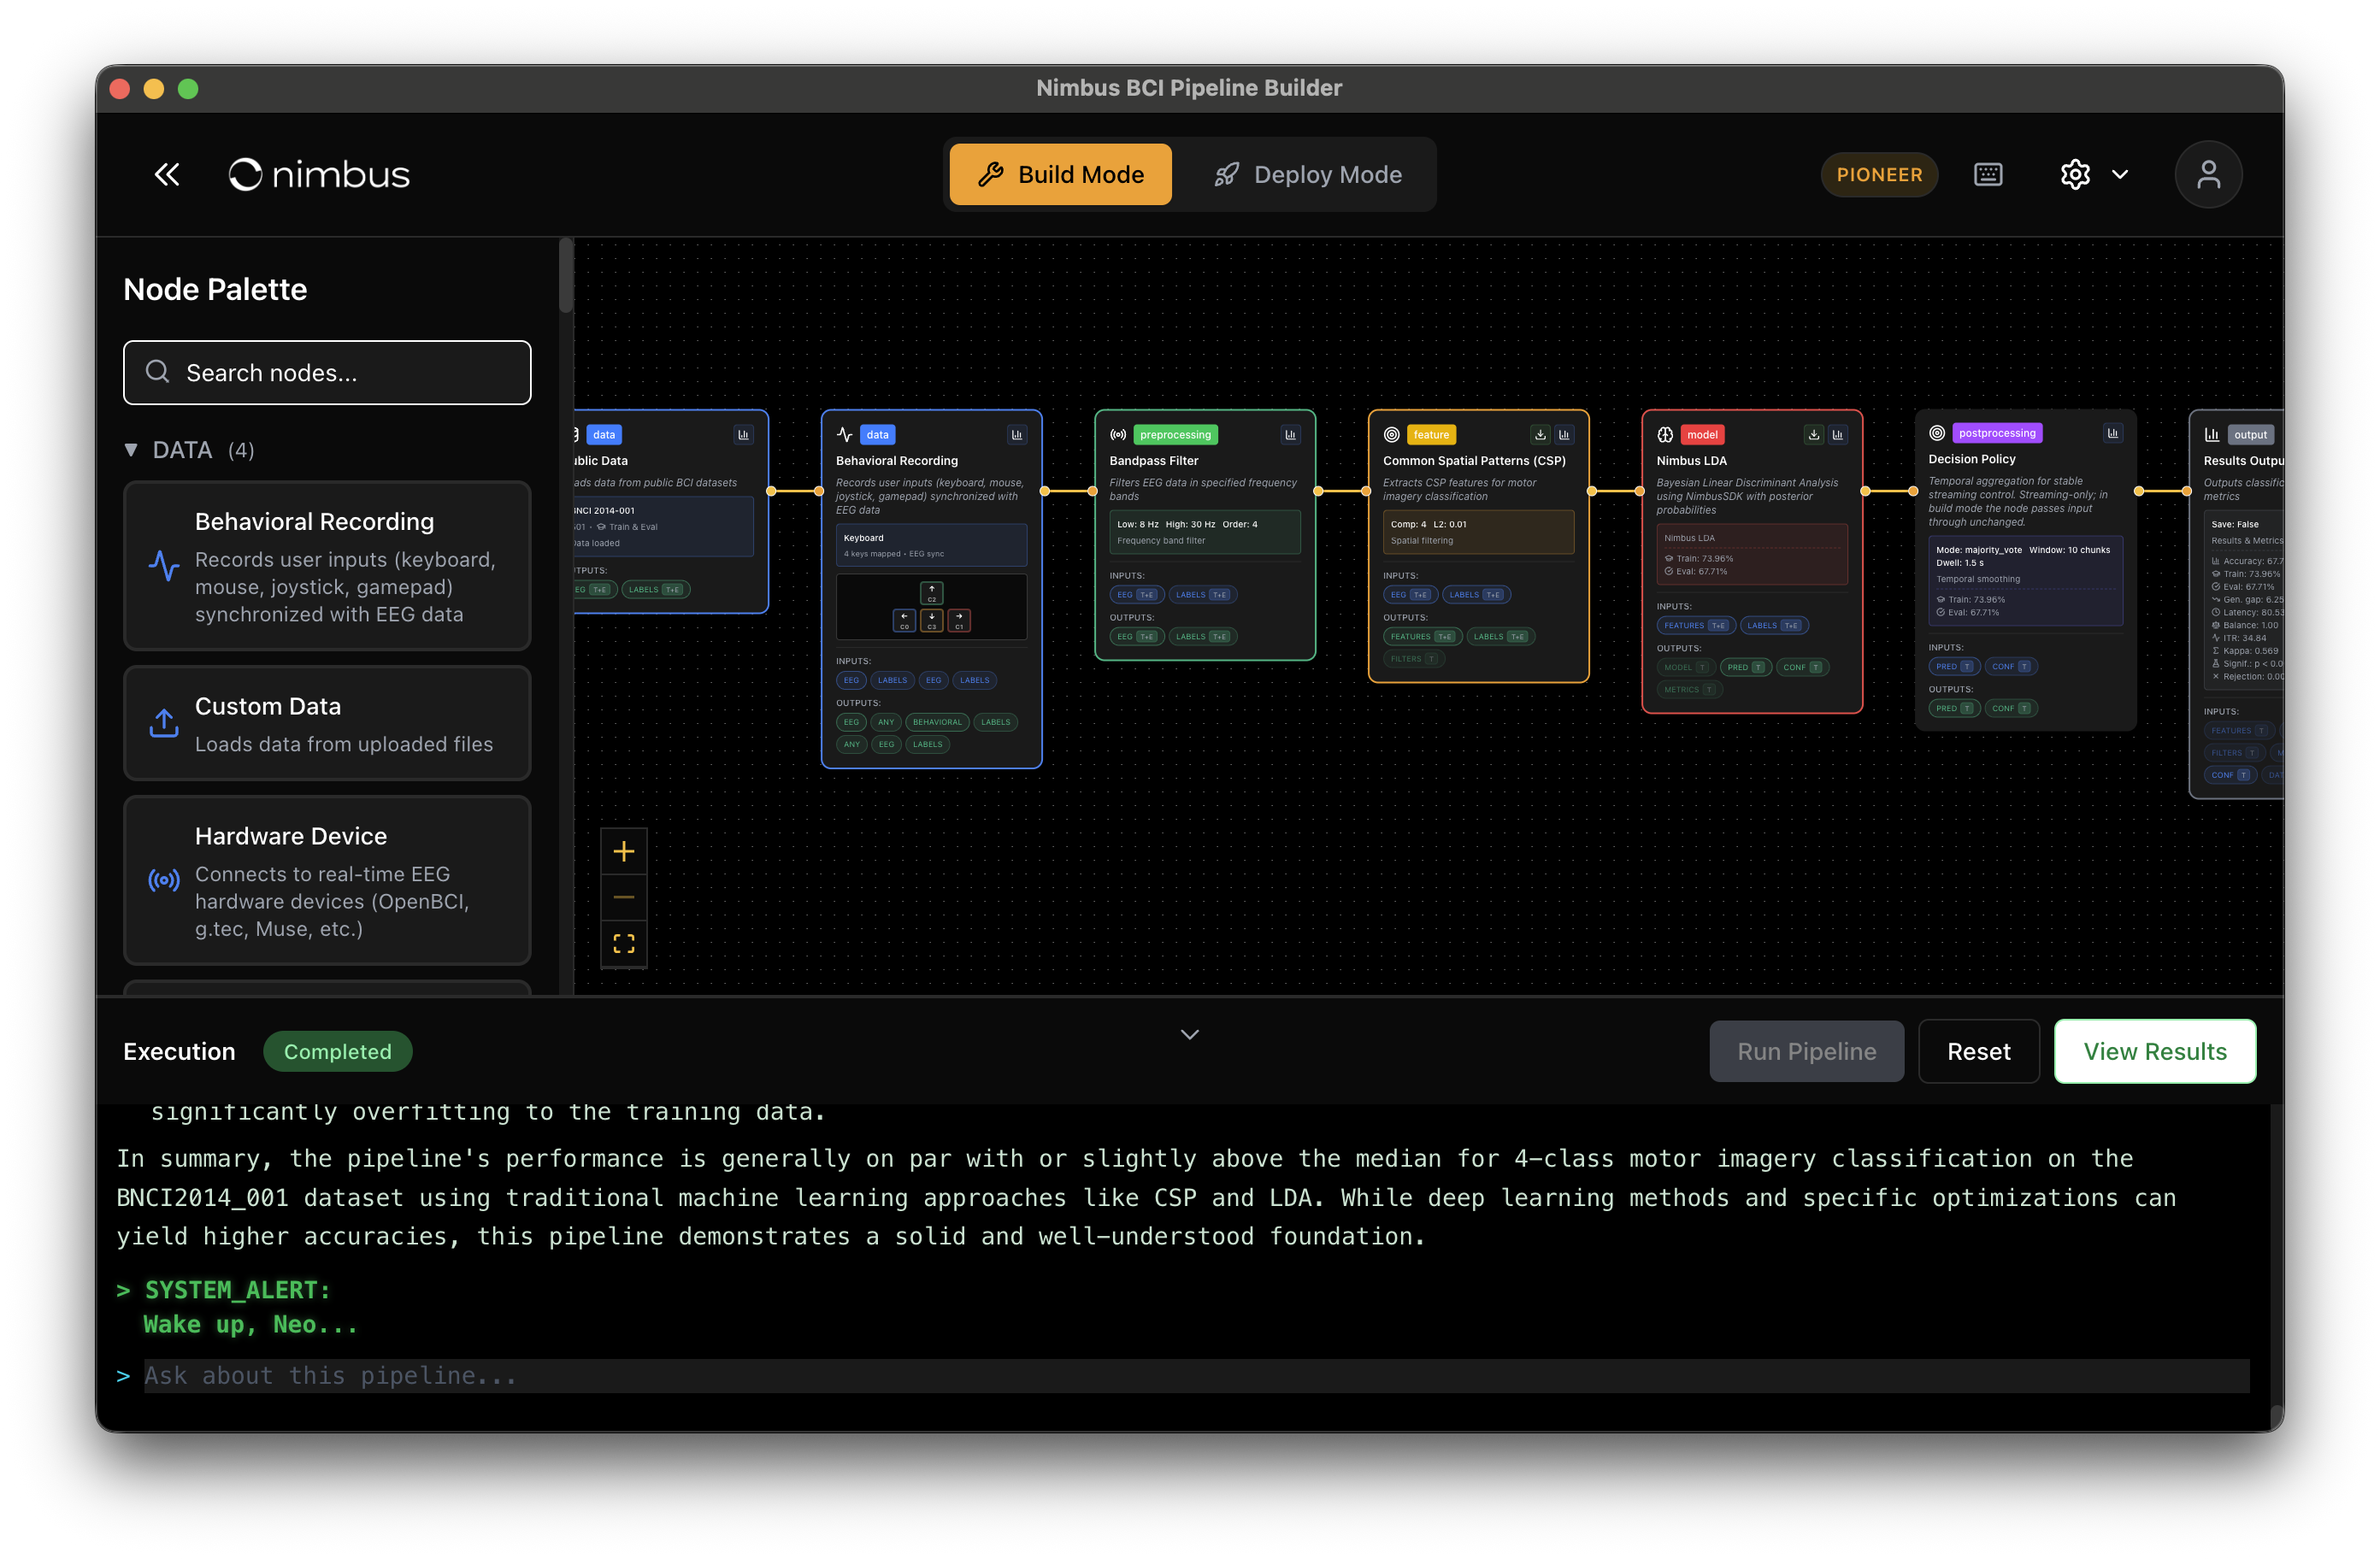This screenshot has width=2380, height=1559.
Task: Click signal icon on Bandpass Filter node
Action: click(x=1118, y=434)
